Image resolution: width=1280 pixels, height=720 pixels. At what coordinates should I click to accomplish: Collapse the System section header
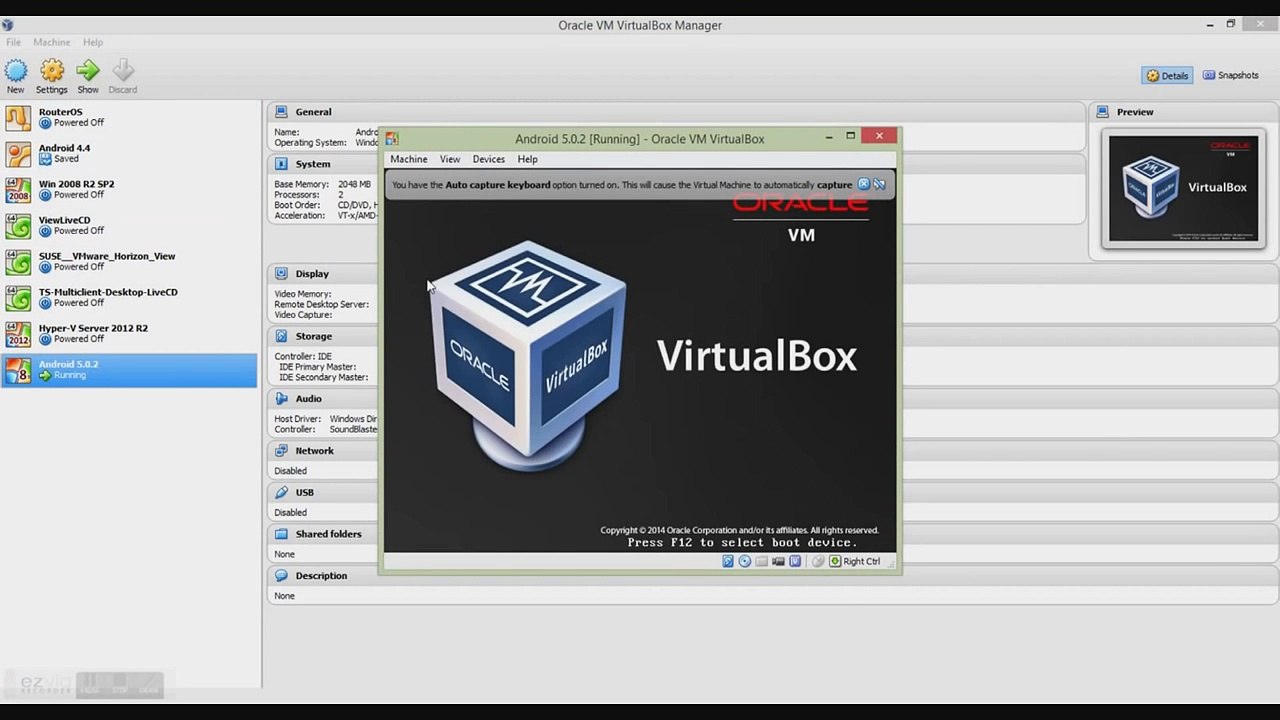pyautogui.click(x=676, y=164)
